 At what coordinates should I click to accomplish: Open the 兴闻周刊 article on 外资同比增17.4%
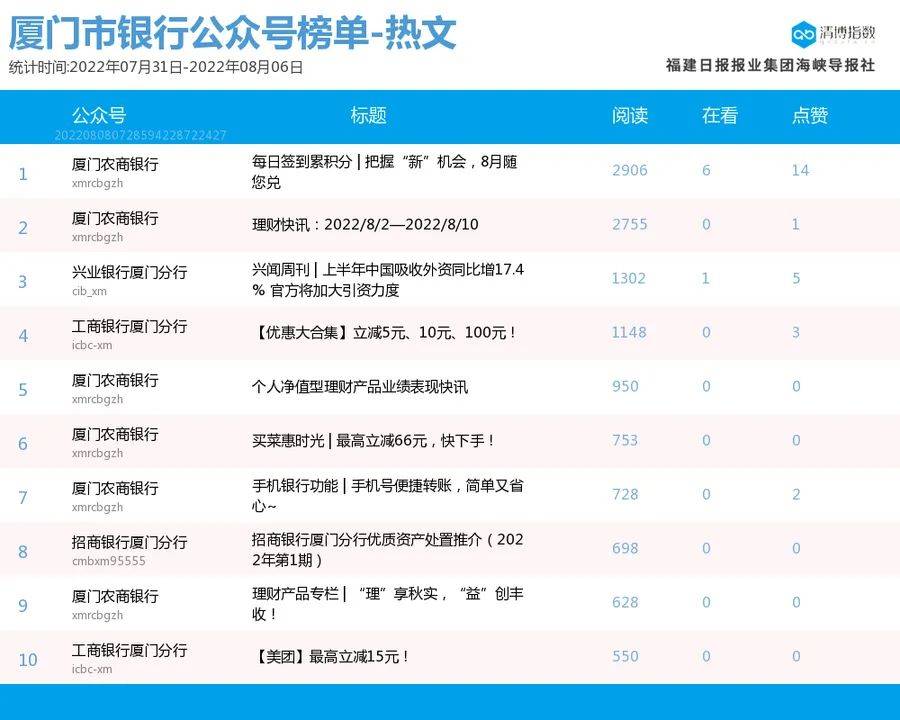coord(387,280)
